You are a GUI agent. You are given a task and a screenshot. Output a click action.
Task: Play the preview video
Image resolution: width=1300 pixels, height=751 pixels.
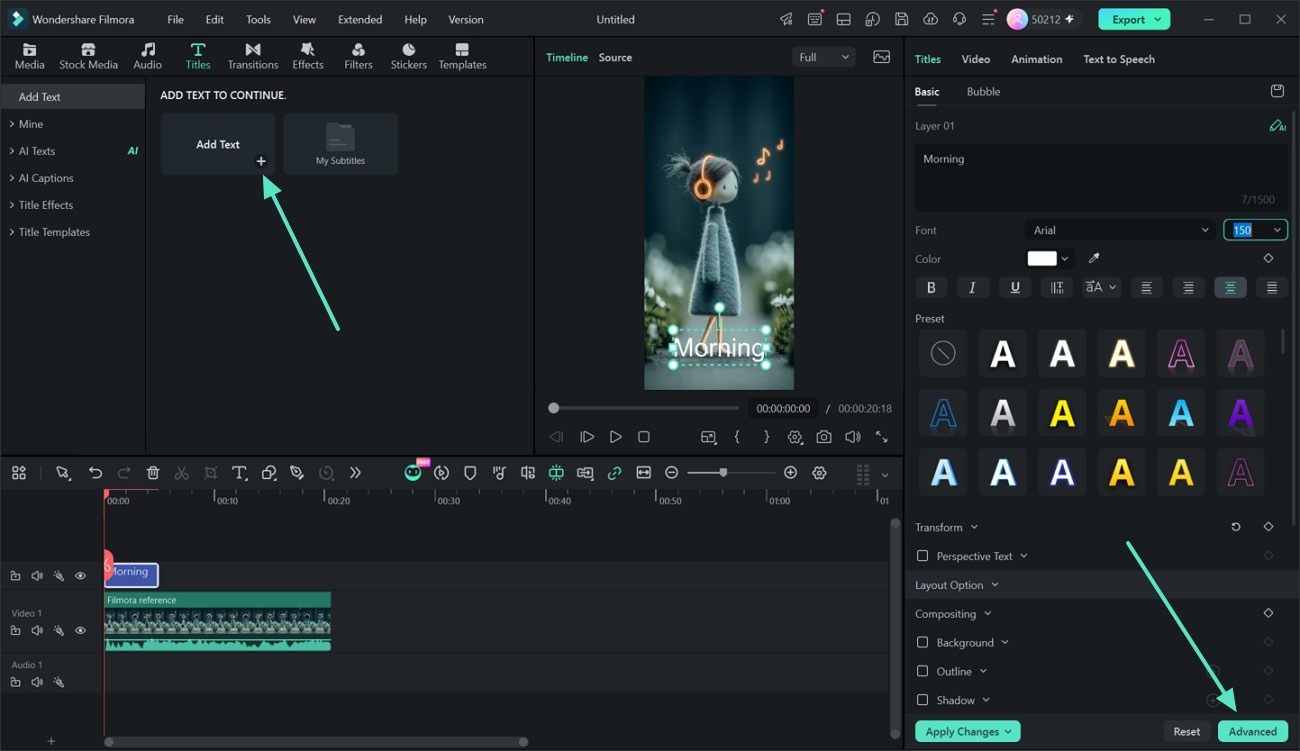pyautogui.click(x=615, y=437)
